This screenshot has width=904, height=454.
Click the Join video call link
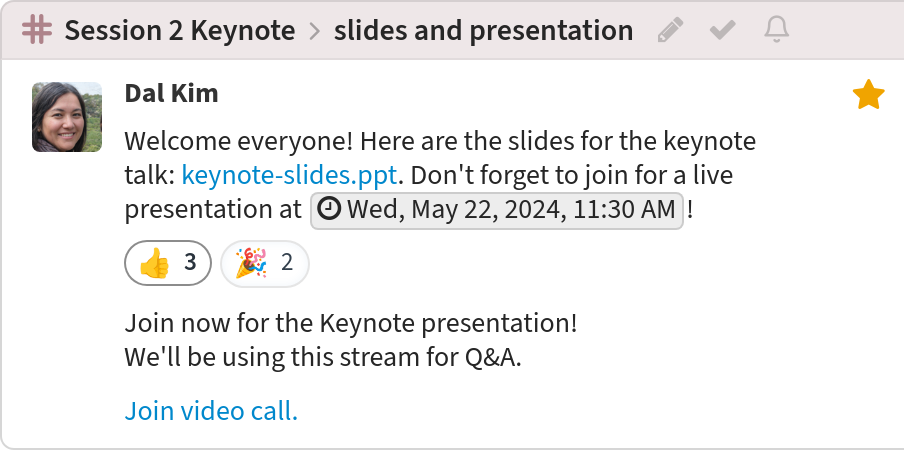(211, 411)
